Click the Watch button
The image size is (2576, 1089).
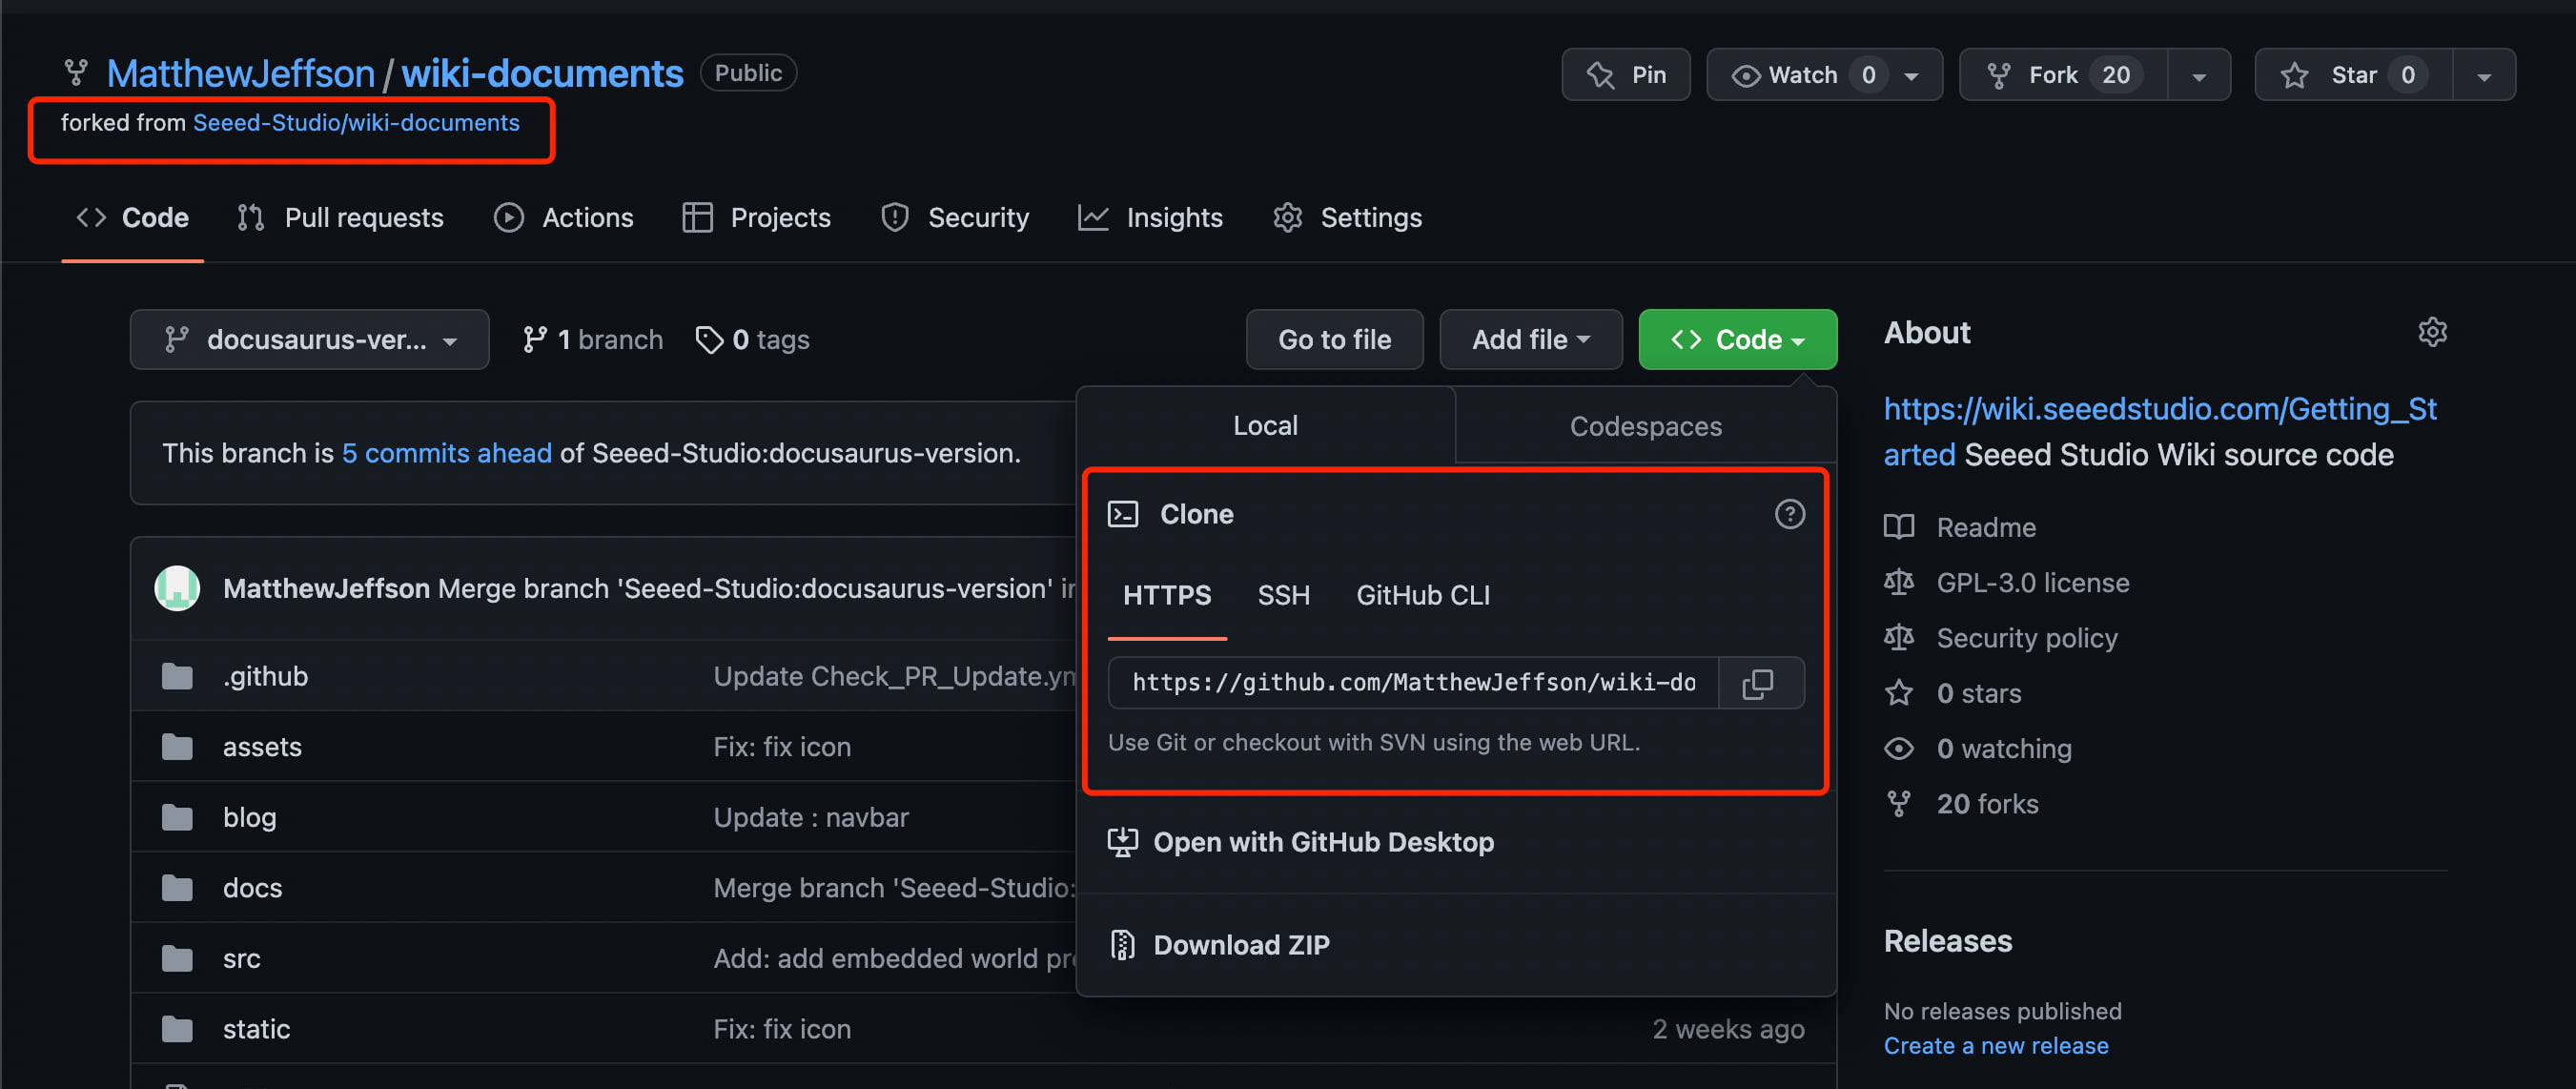click(1802, 75)
